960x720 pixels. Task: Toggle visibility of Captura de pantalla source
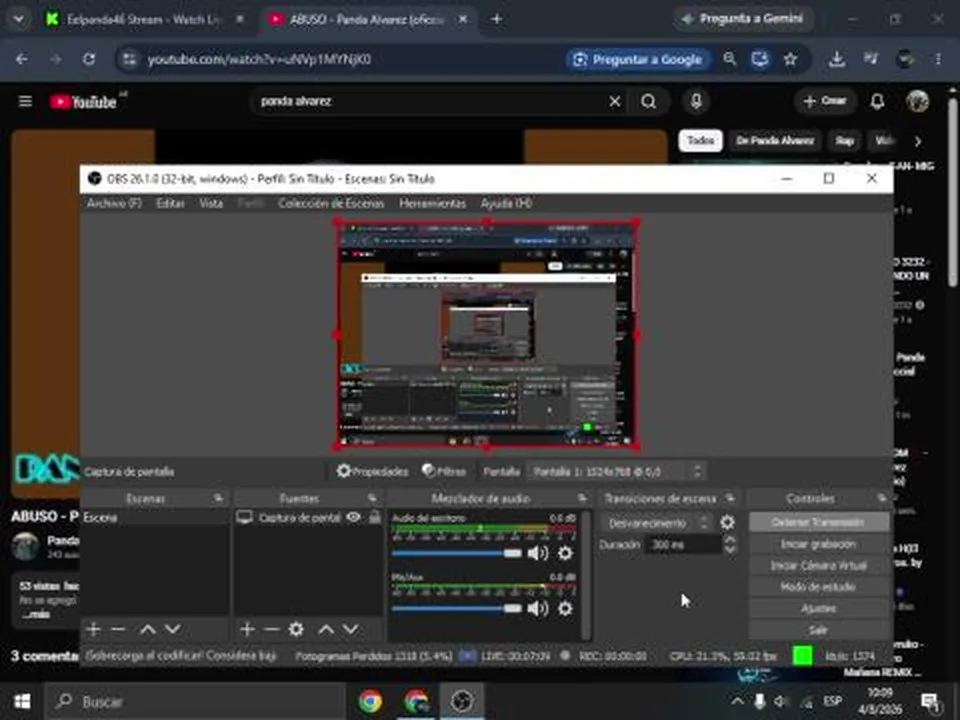[x=353, y=517]
